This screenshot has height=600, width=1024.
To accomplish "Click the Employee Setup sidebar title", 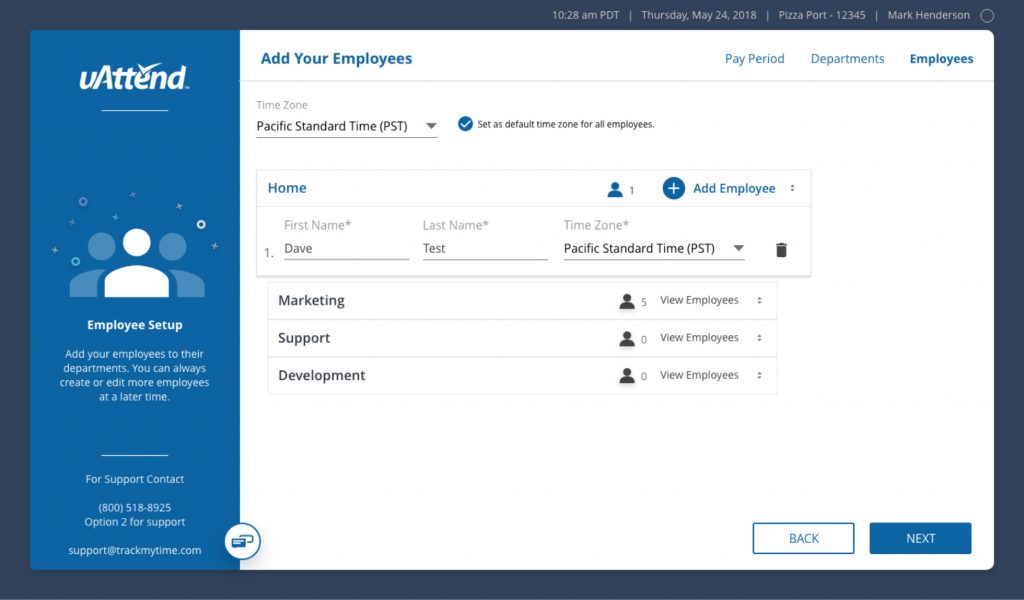I will [135, 325].
